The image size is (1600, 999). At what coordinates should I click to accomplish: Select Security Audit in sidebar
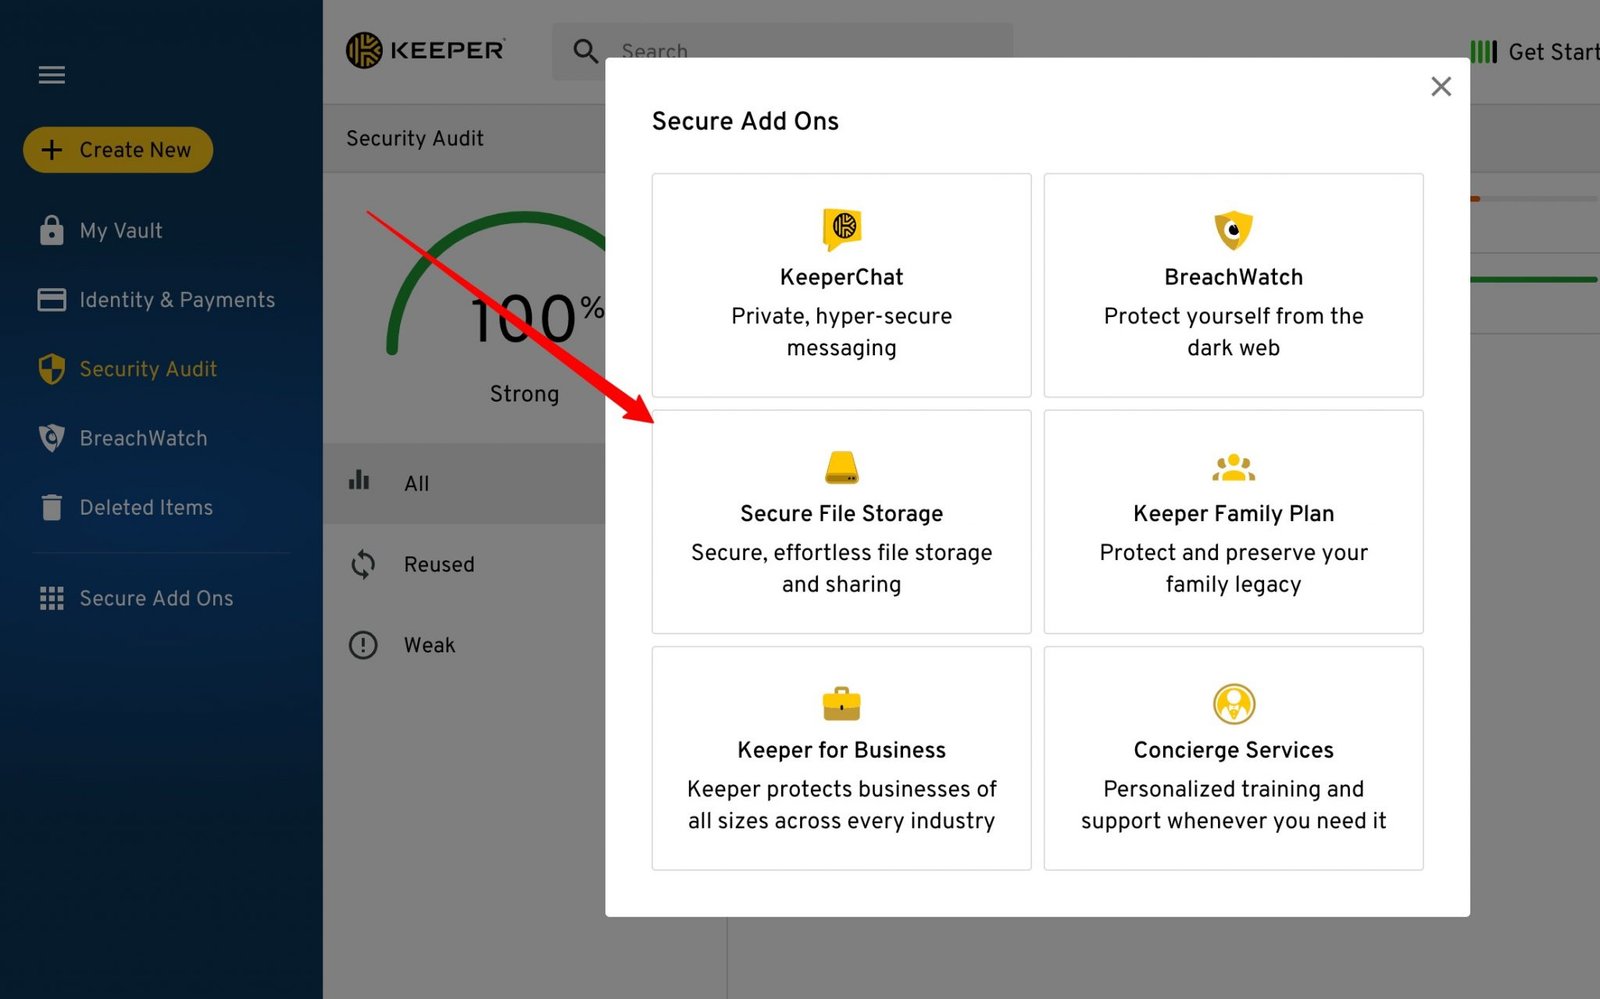[147, 369]
